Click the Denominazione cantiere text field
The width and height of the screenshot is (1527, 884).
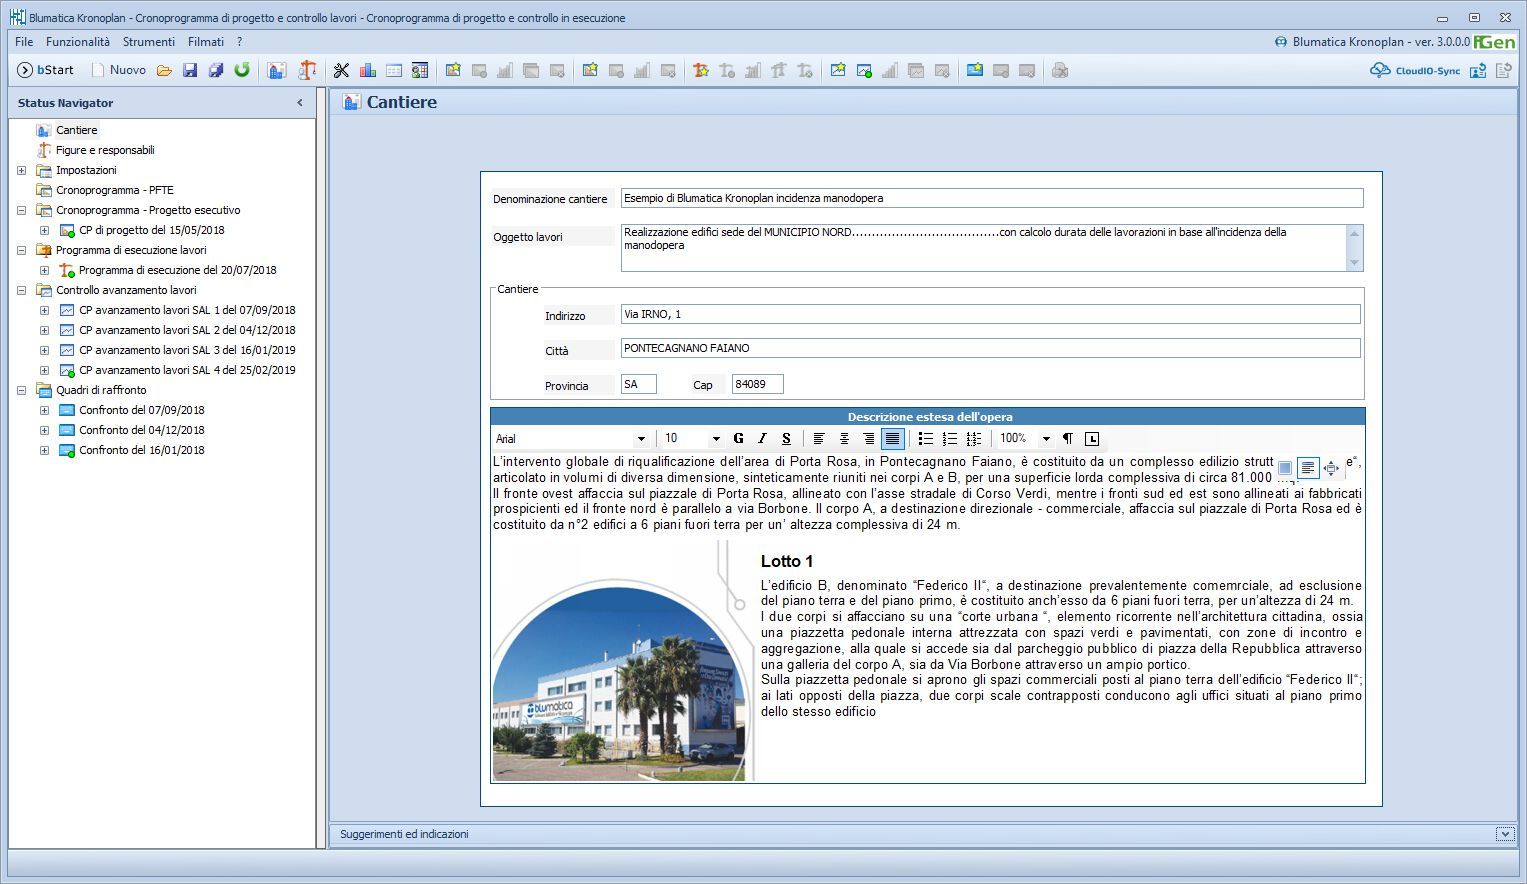tap(991, 198)
